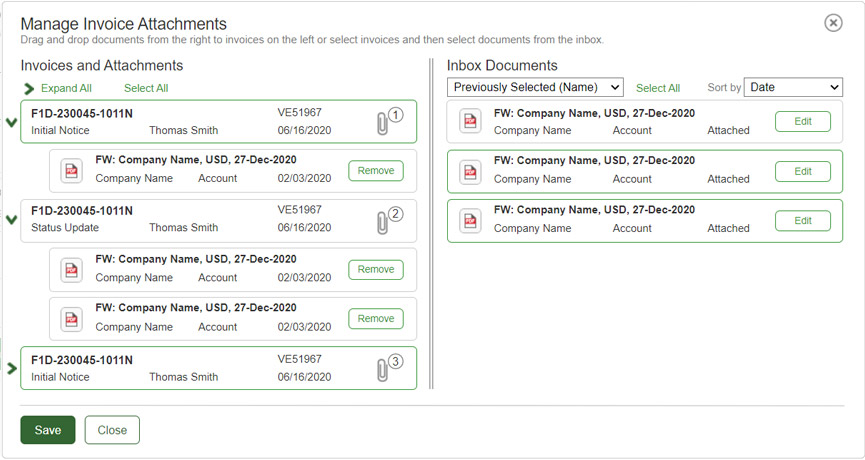Expand the last Initial Notice invoice row
865x460 pixels.
(x=12, y=368)
